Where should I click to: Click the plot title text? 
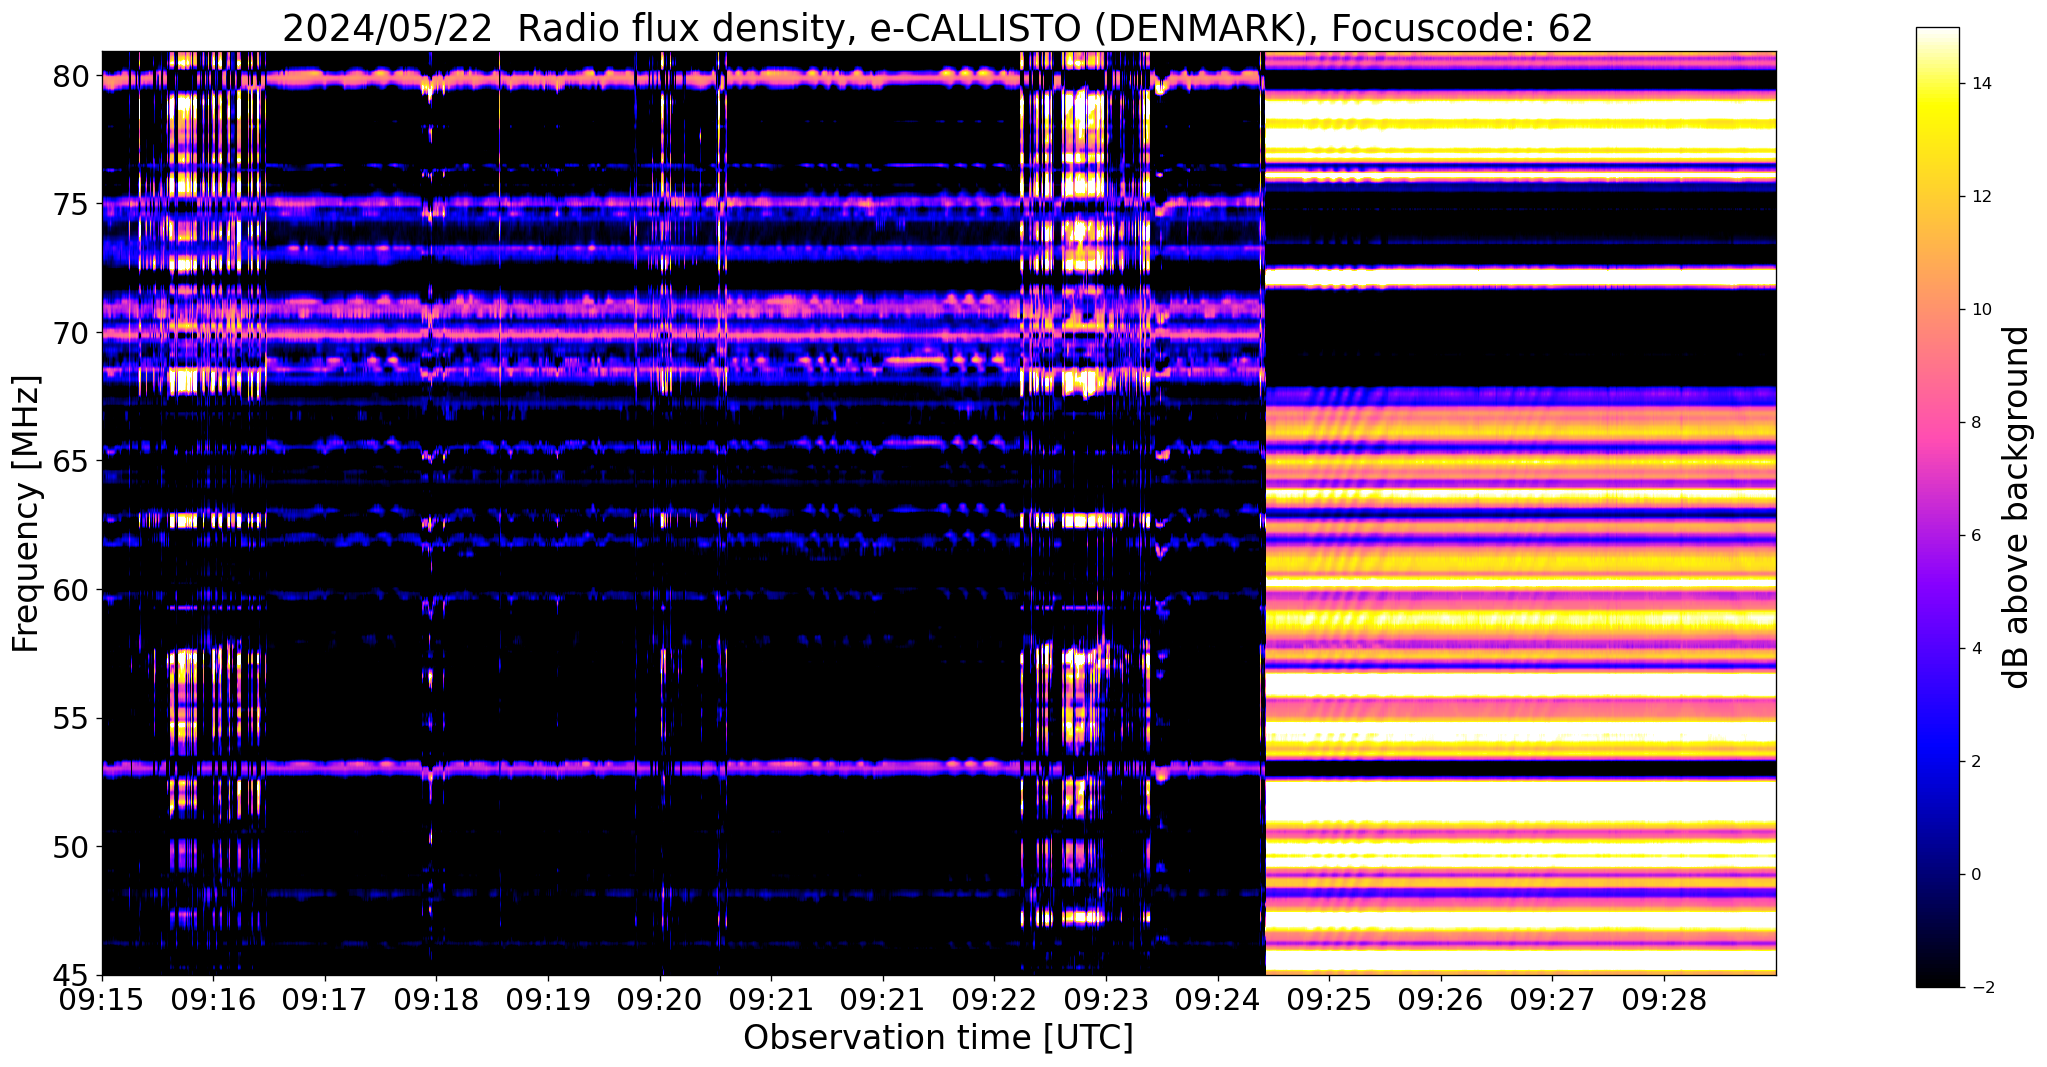938,27
